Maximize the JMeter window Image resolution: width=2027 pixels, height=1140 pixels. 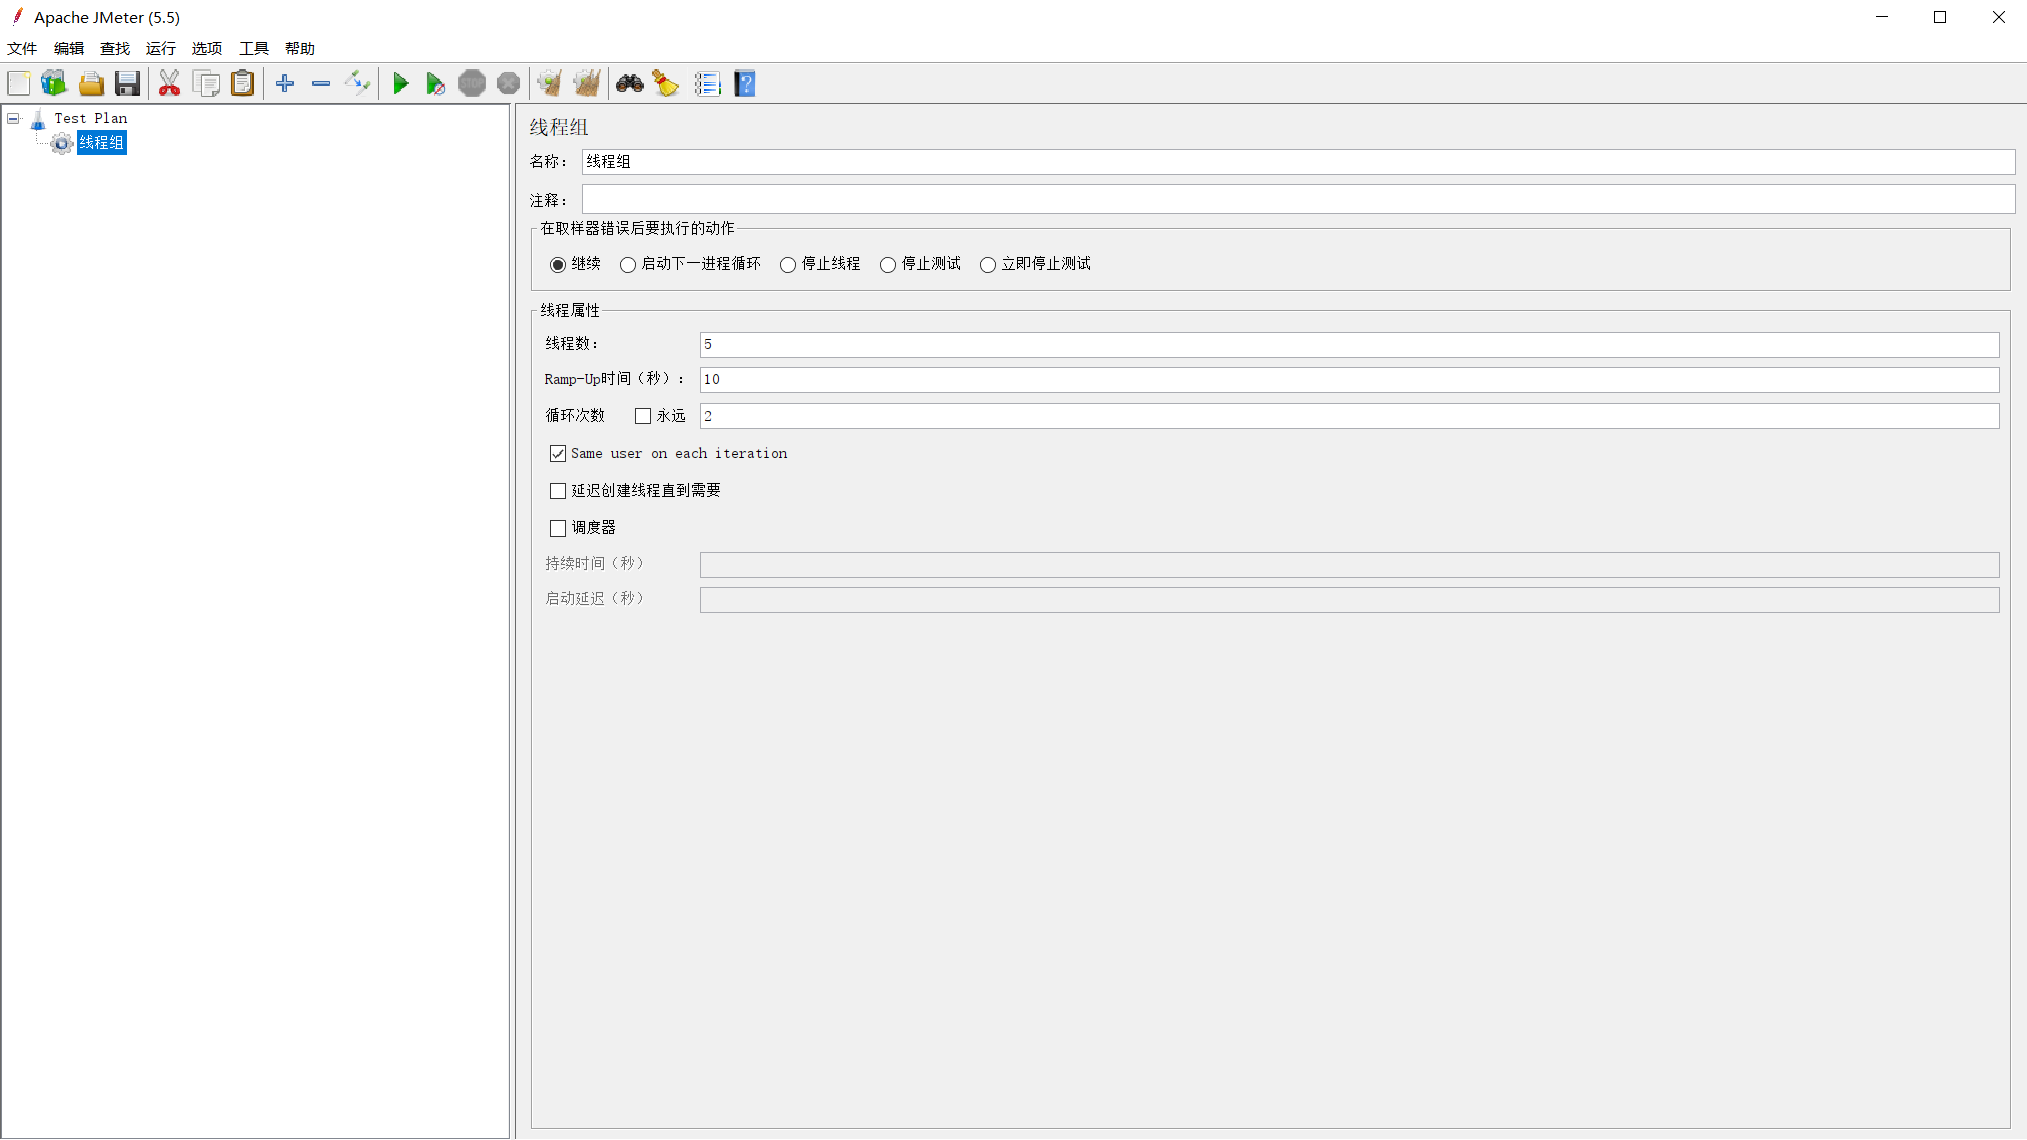[x=1940, y=17]
